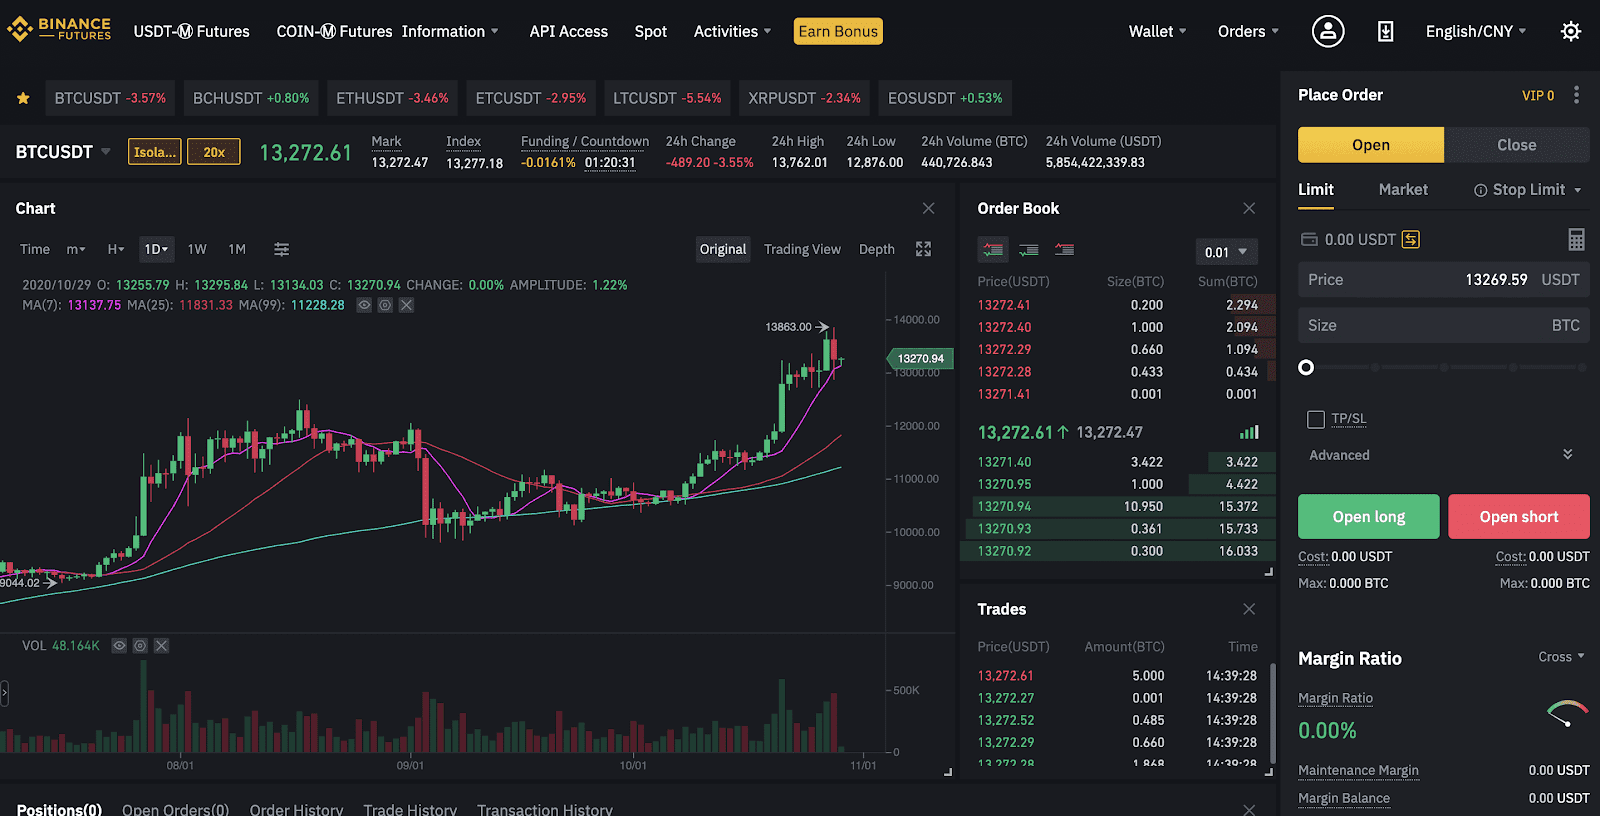Open the Activities dropdown menu

click(733, 31)
